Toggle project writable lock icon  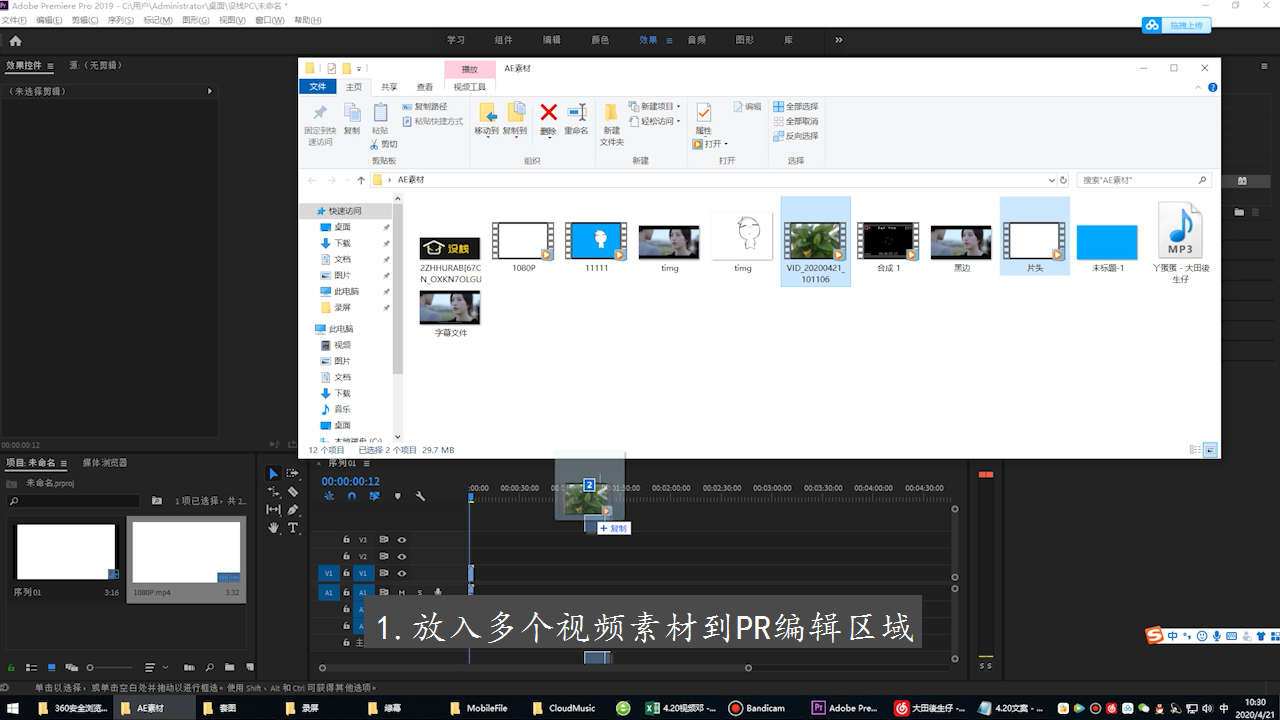[x=11, y=667]
